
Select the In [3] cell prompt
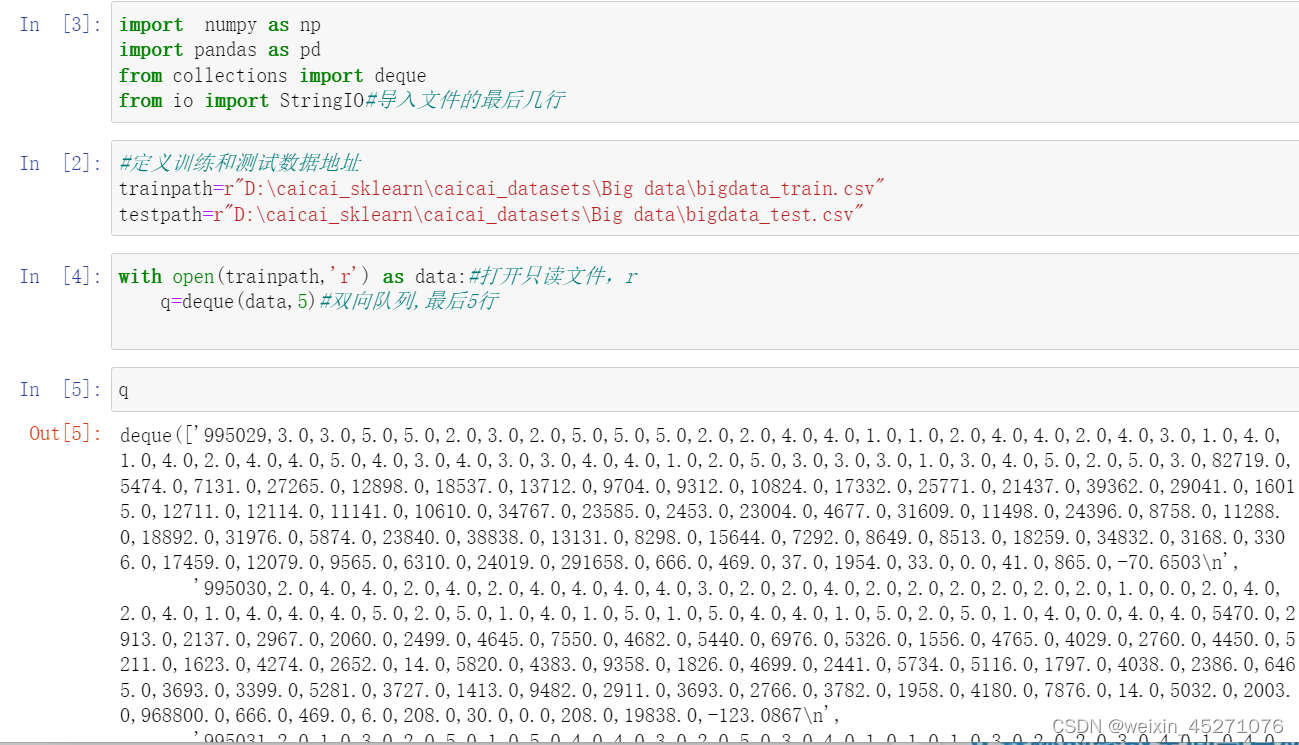[60, 25]
